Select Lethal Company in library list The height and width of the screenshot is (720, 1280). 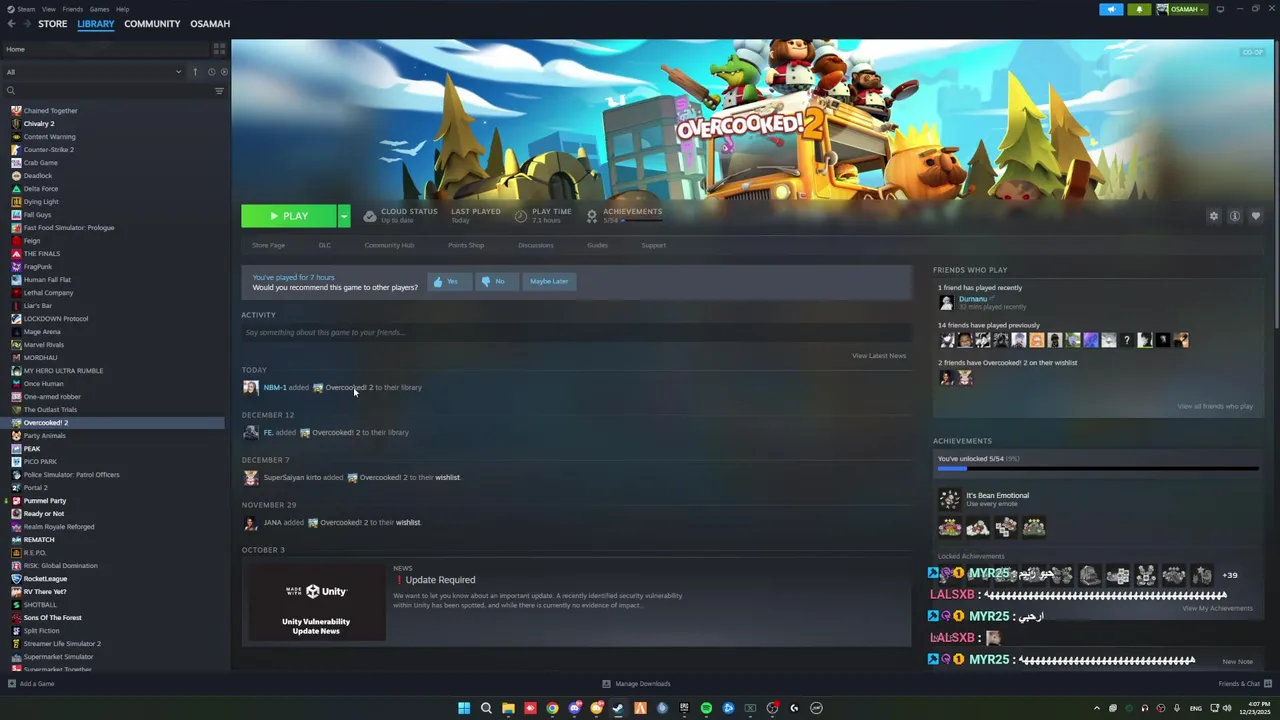pos(48,293)
